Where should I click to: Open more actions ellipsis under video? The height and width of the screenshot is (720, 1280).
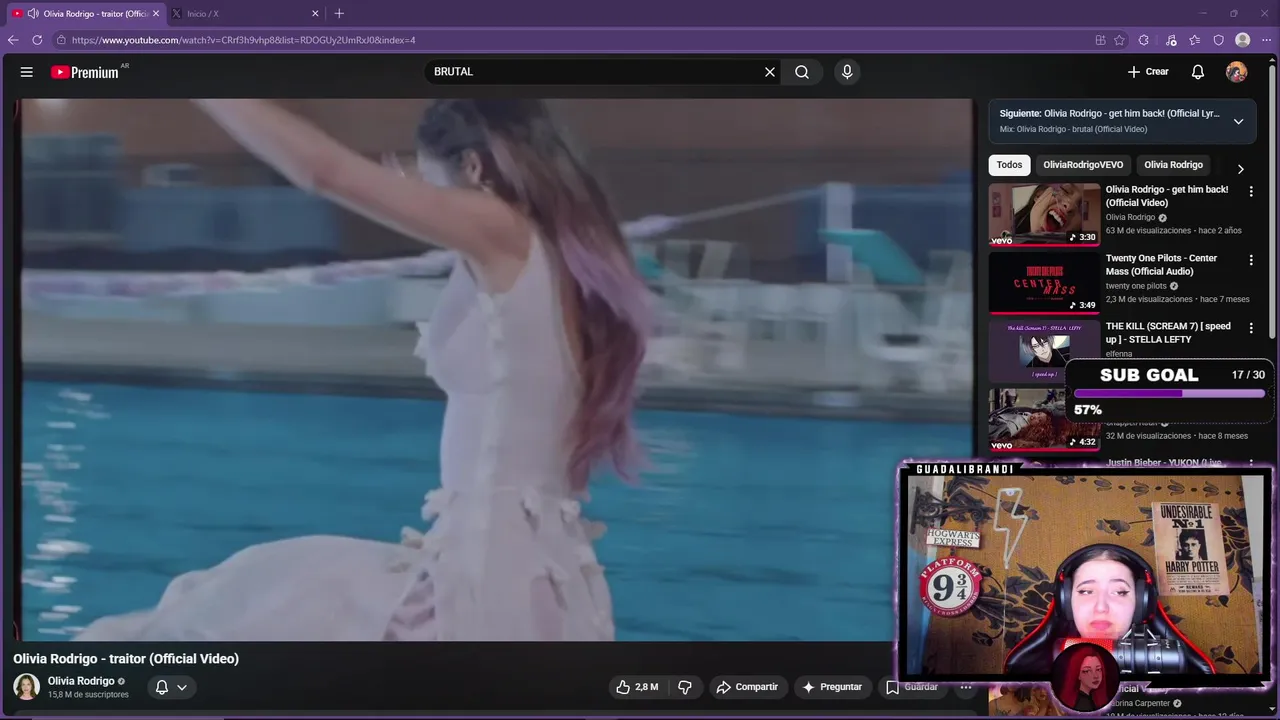[x=966, y=687]
